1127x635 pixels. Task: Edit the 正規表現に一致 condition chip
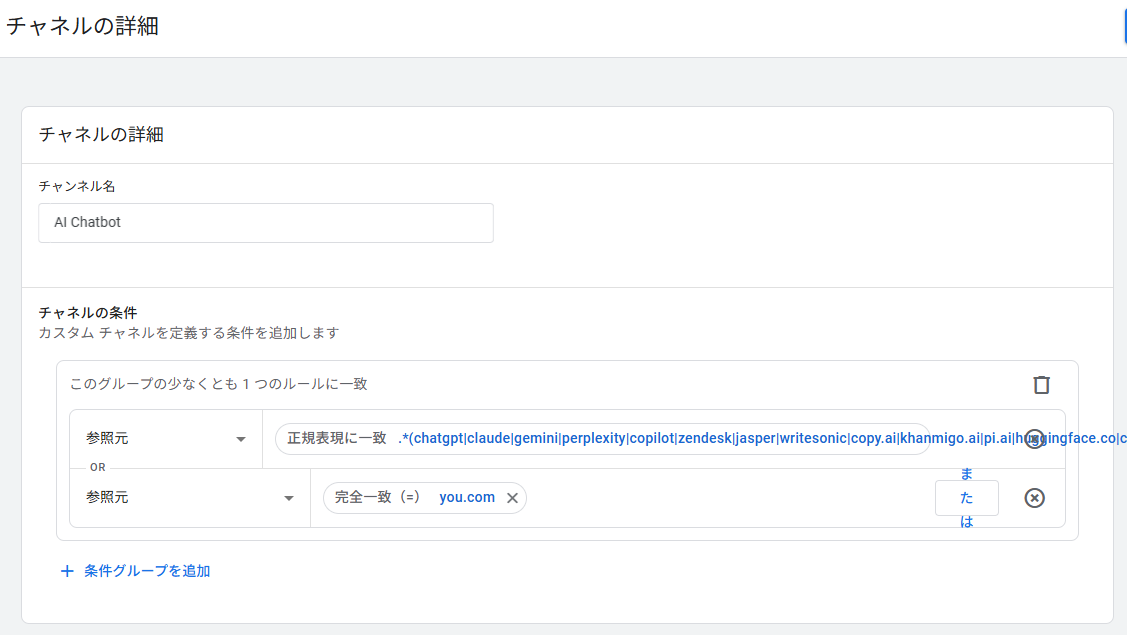tap(602, 439)
